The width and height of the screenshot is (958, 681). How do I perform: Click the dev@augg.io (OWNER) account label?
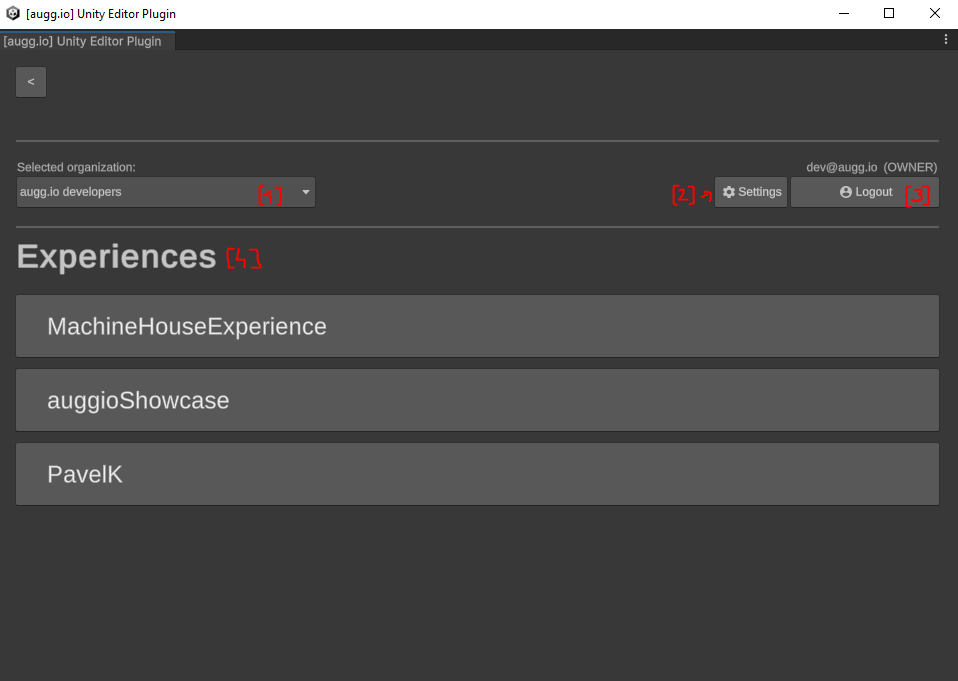[x=871, y=167]
